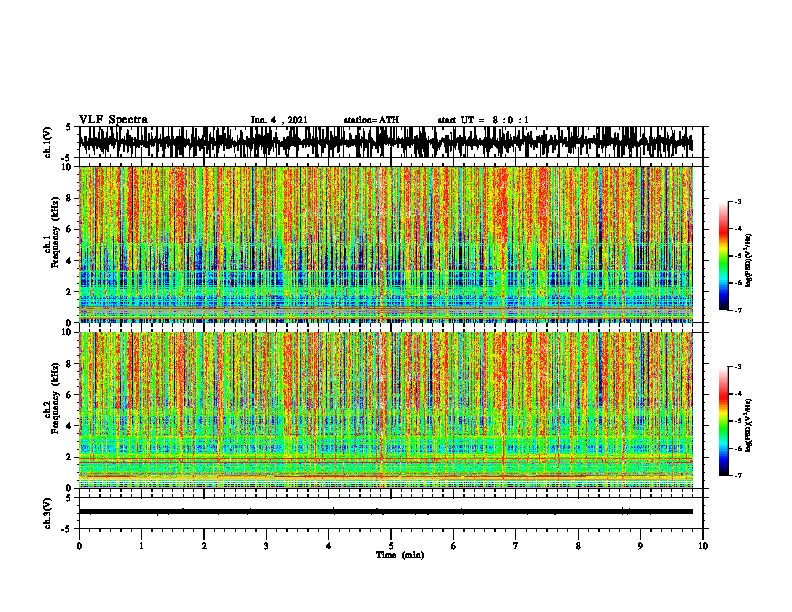The width and height of the screenshot is (792, 612).
Task: Click time axis tick label "1"
Action: point(141,546)
